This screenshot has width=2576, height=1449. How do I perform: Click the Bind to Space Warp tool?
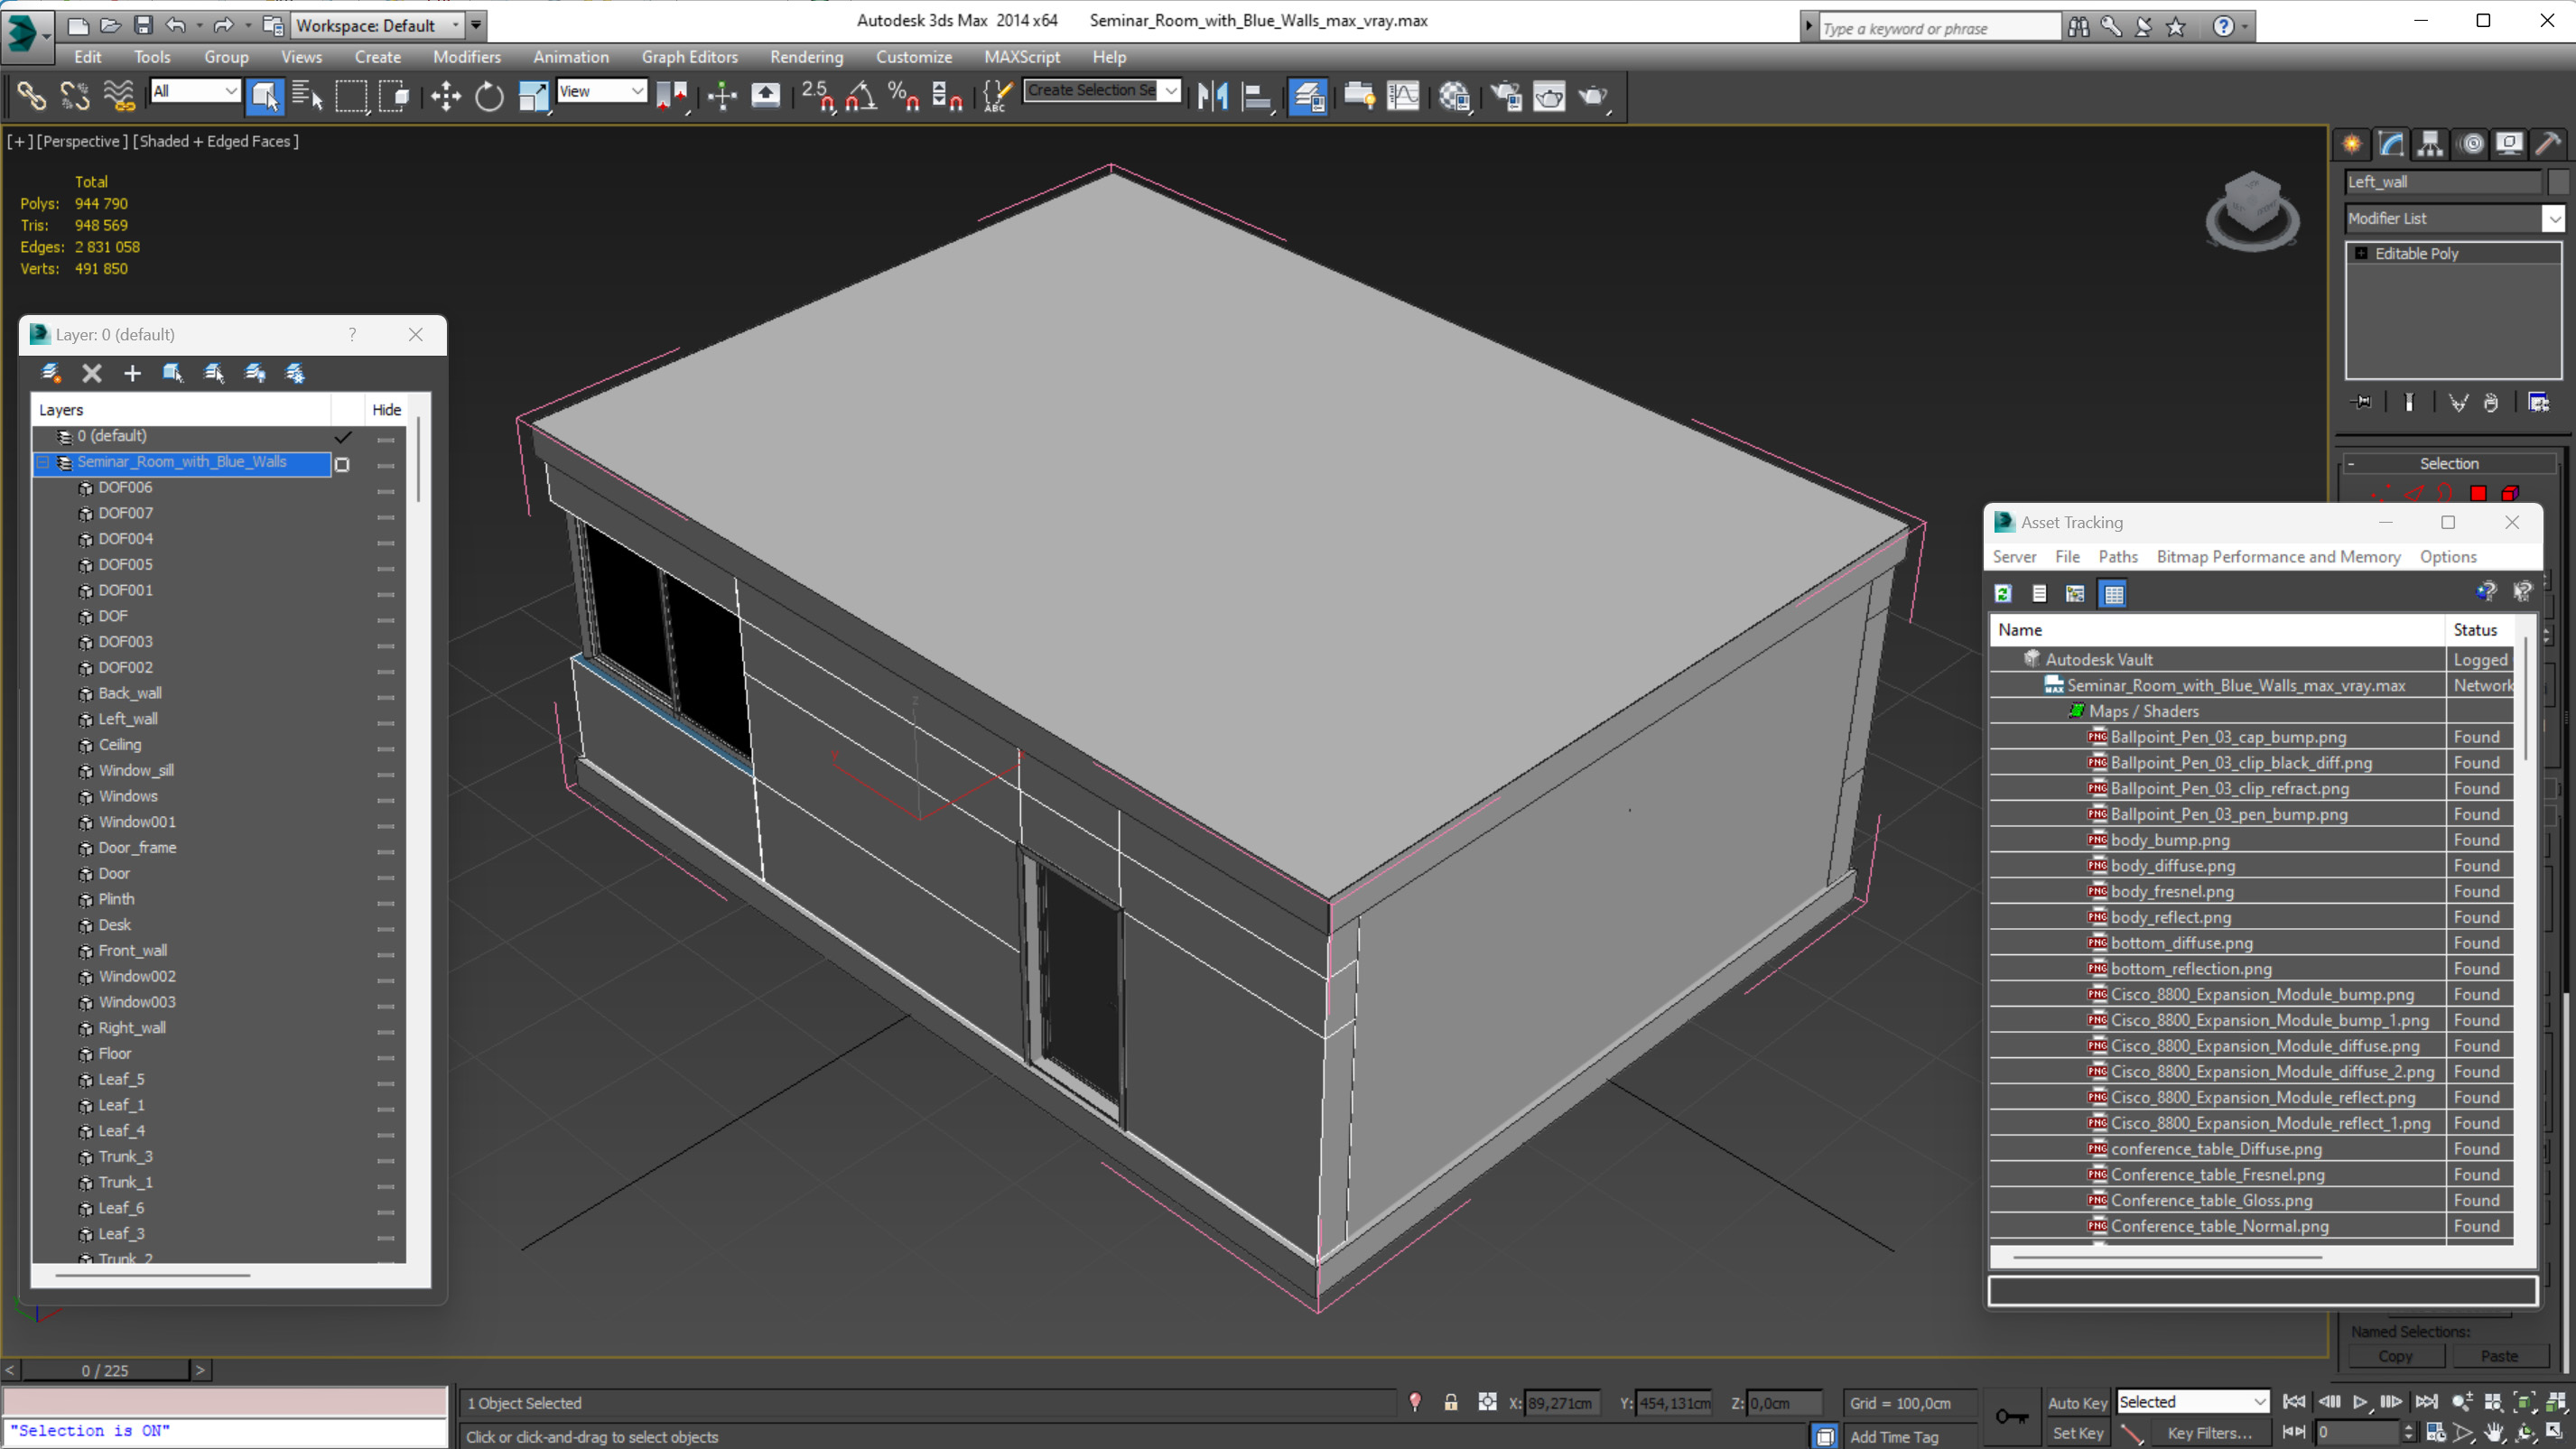tap(119, 96)
